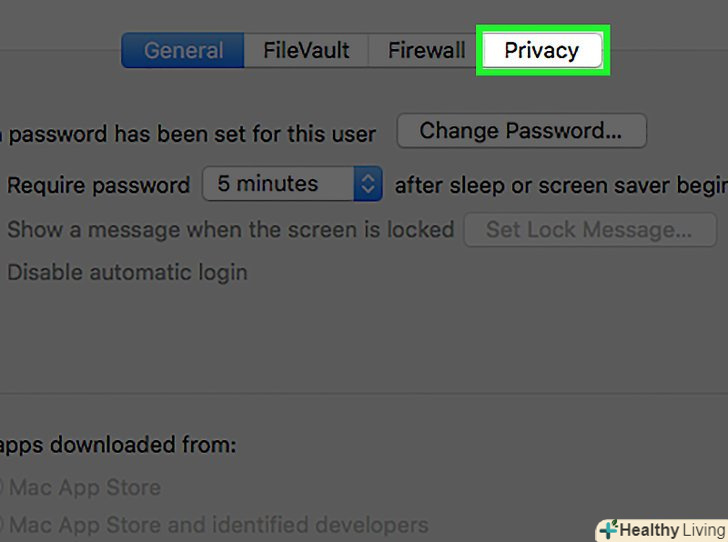
Task: Click the horizontal divider line above app downloads
Action: point(360,394)
